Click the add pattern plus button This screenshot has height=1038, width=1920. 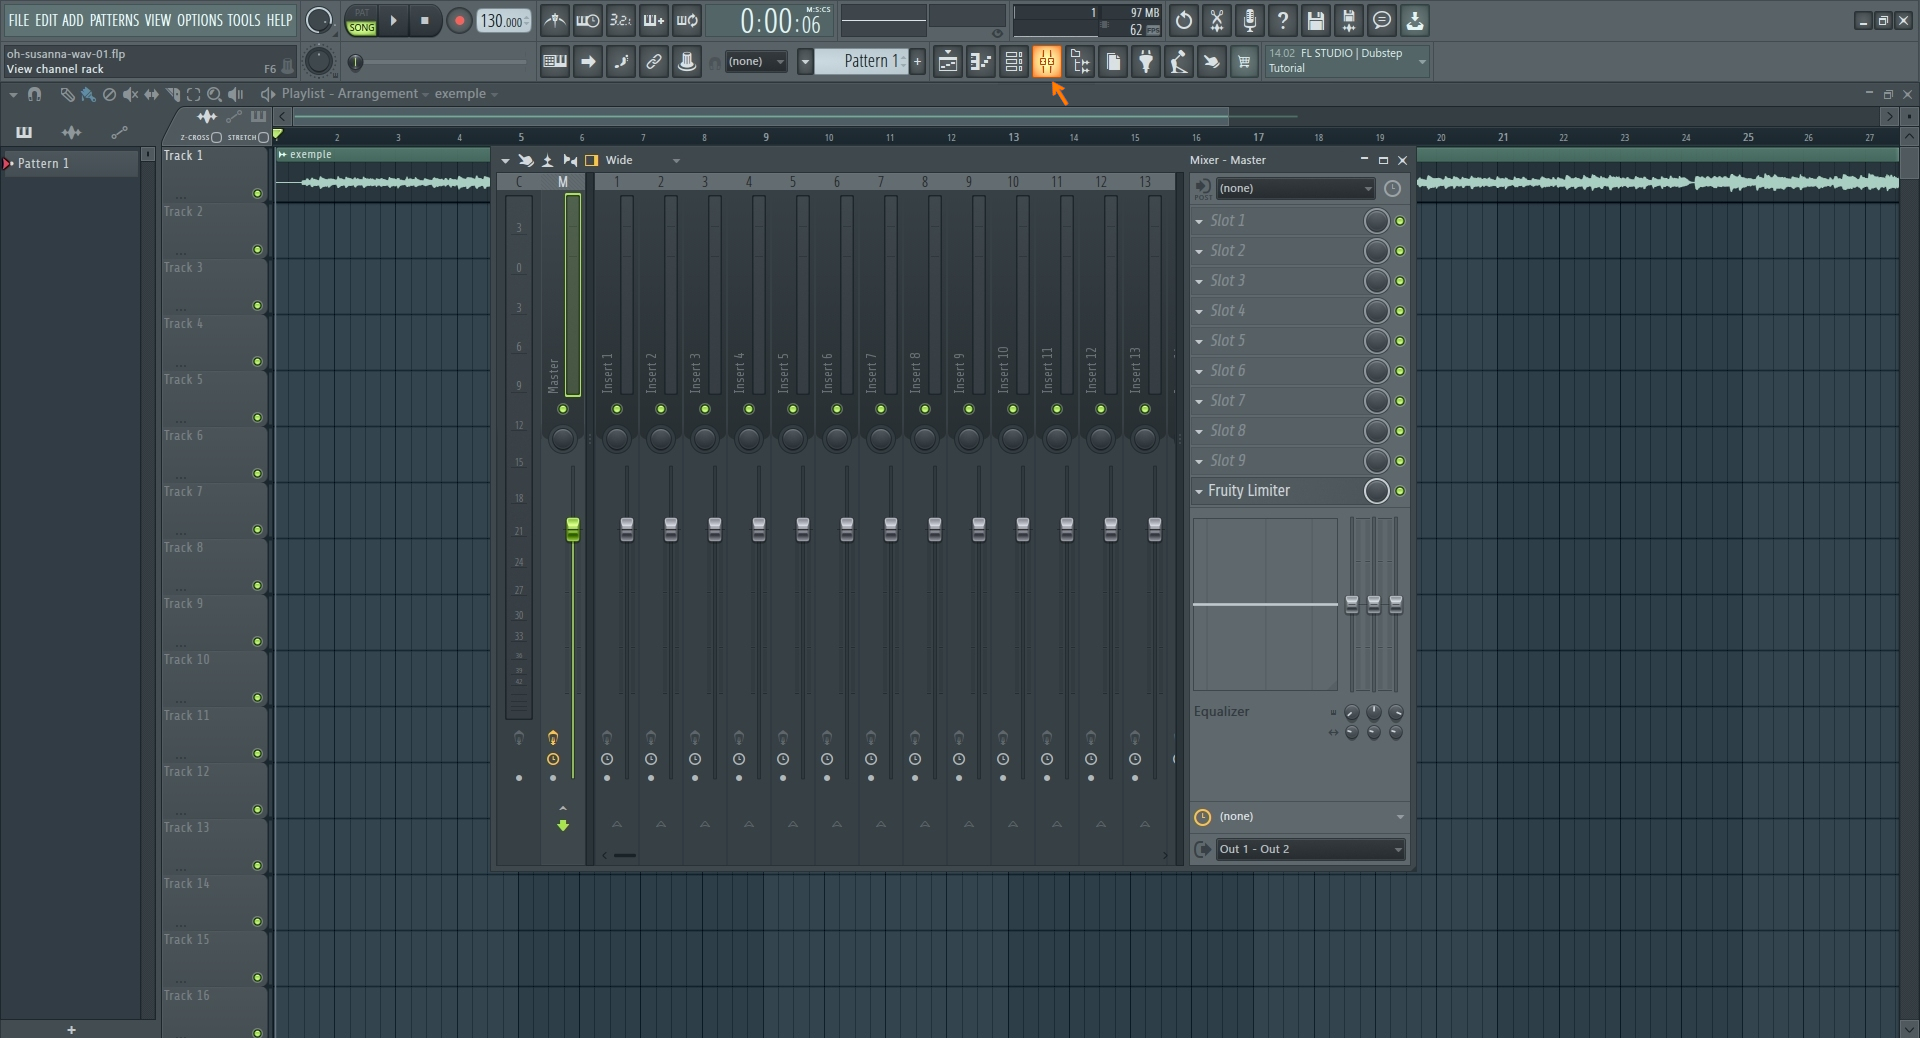tap(917, 62)
